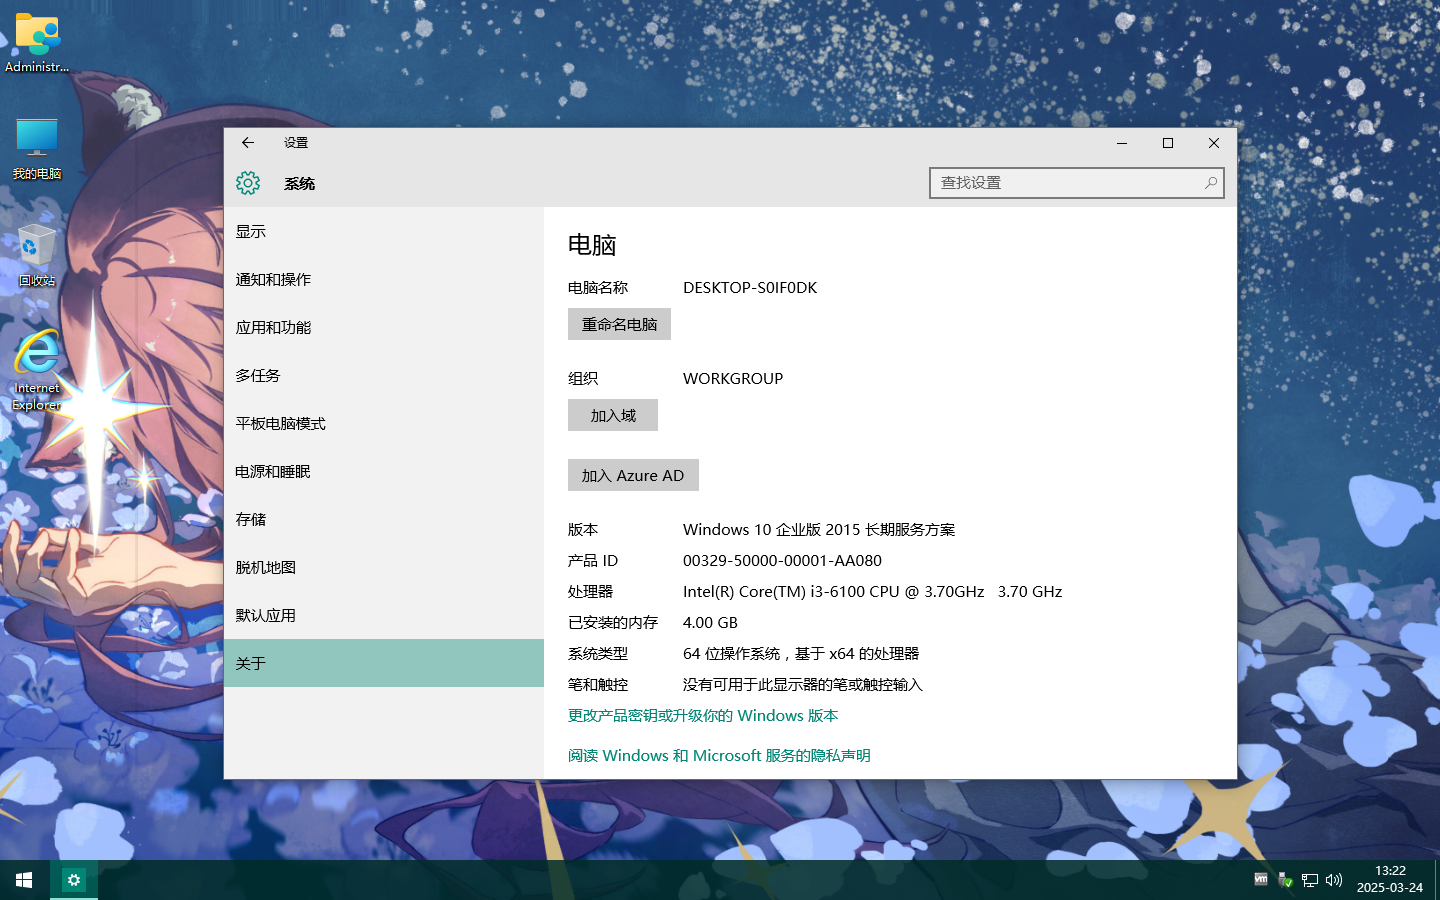Screen dimensions: 1440x900
Task: Open the 脱机地图 settings page
Action: coord(384,567)
